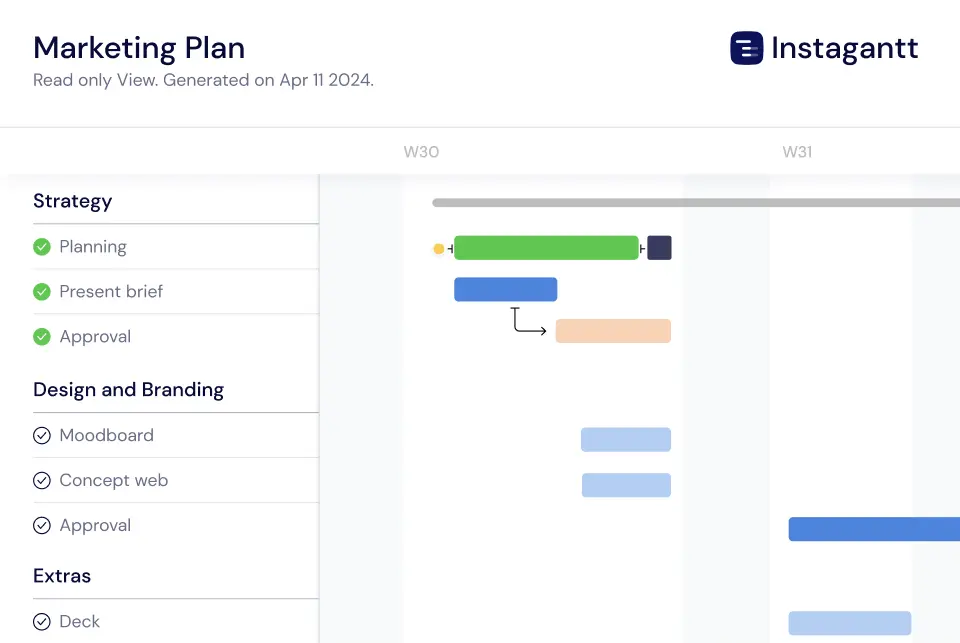Select the green checkmark next to Planning

42,246
